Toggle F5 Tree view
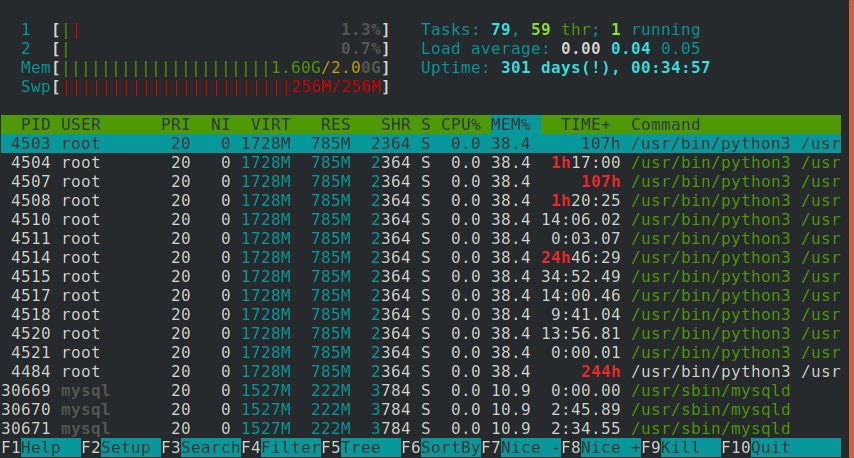This screenshot has width=854, height=458. (361, 448)
